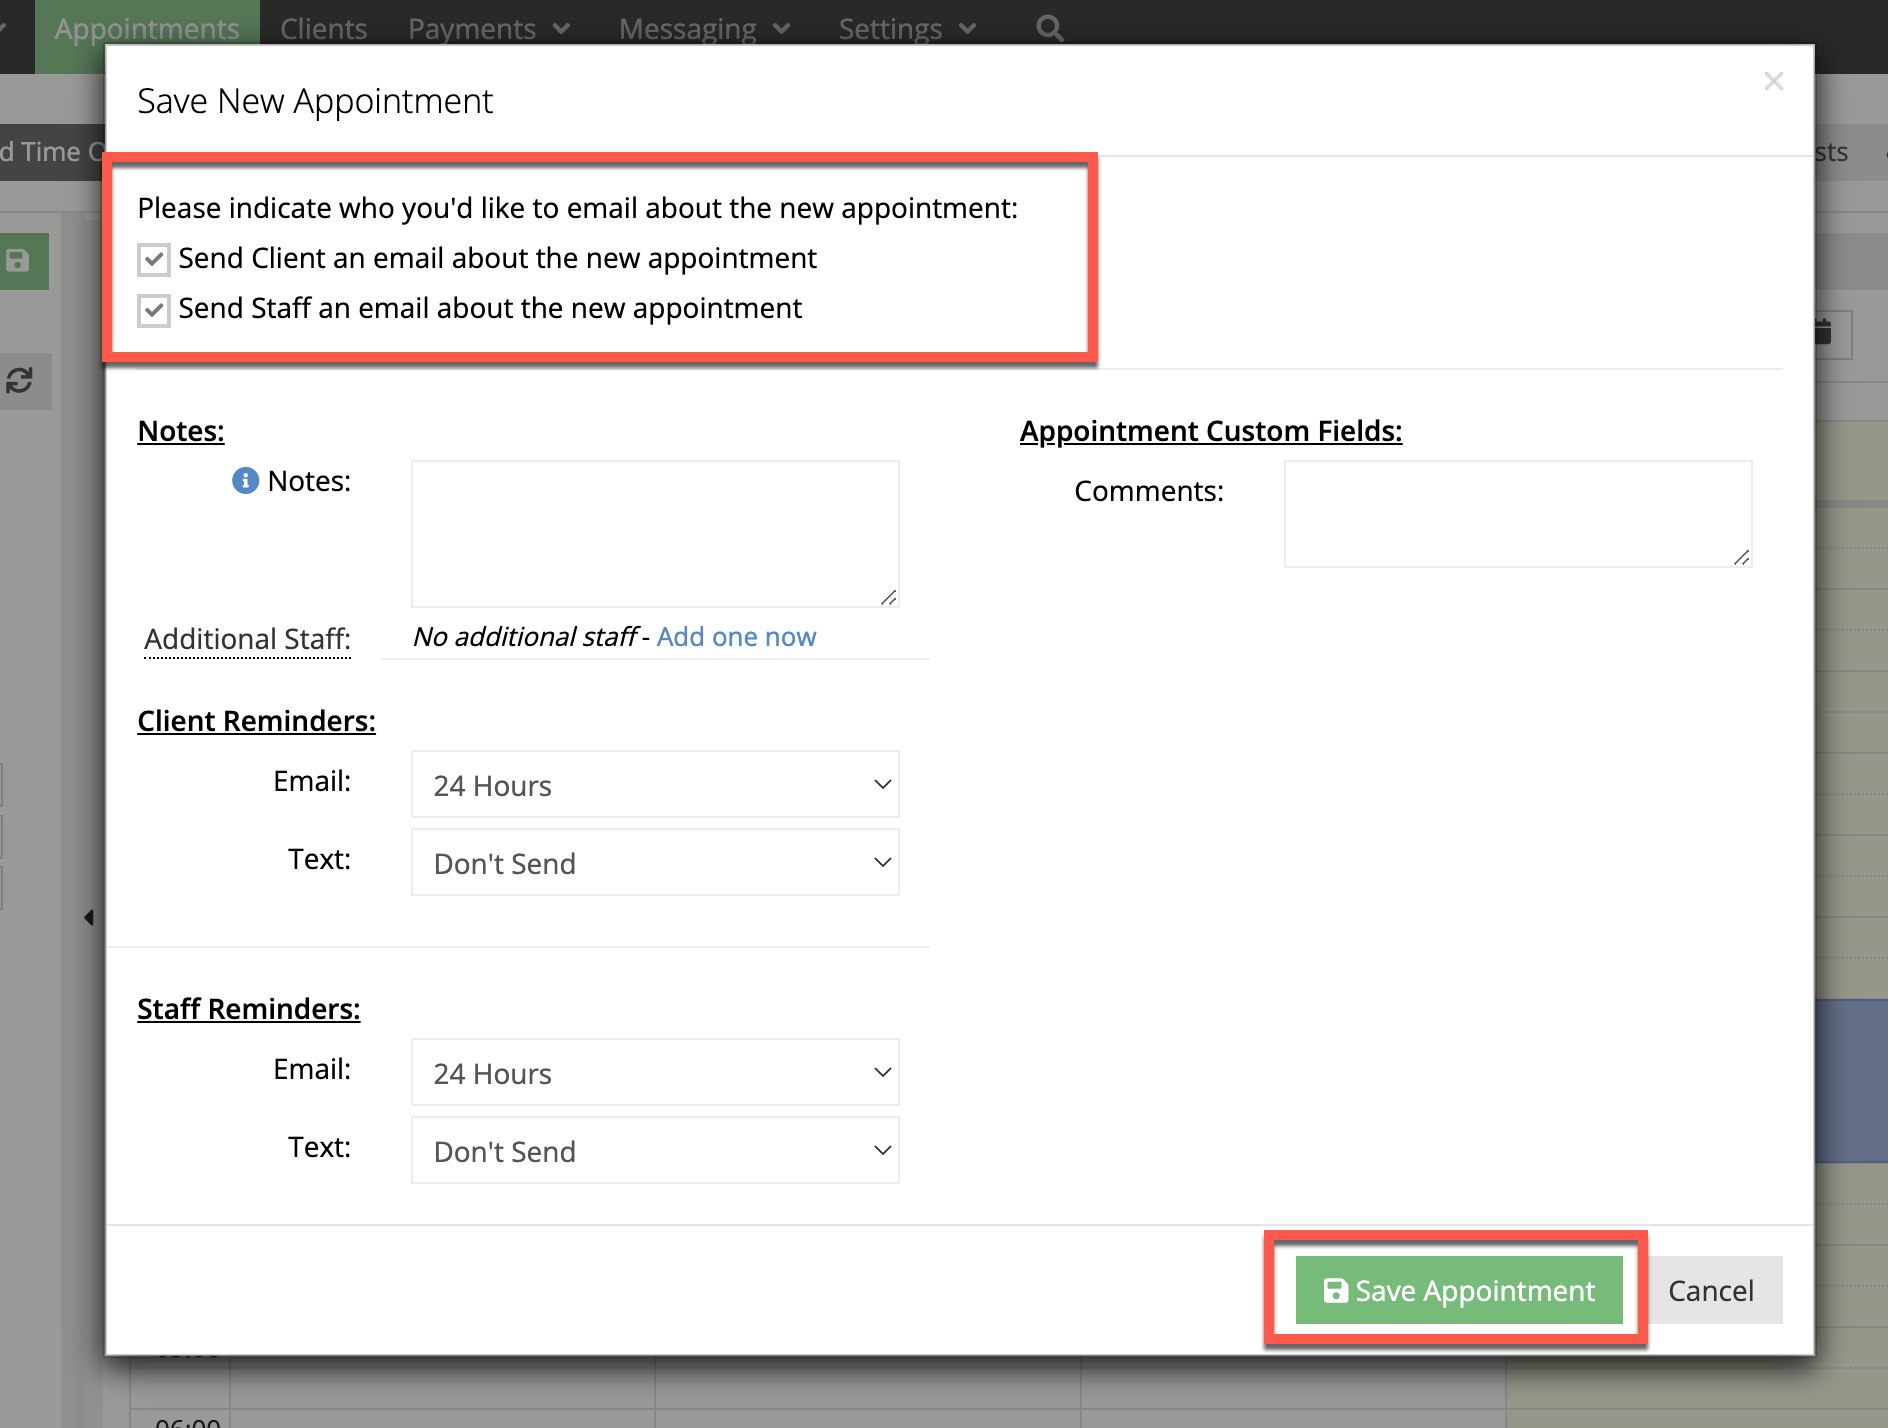The image size is (1888, 1428).
Task: Click the refresh/sync icon in the left sidebar
Action: [x=22, y=381]
